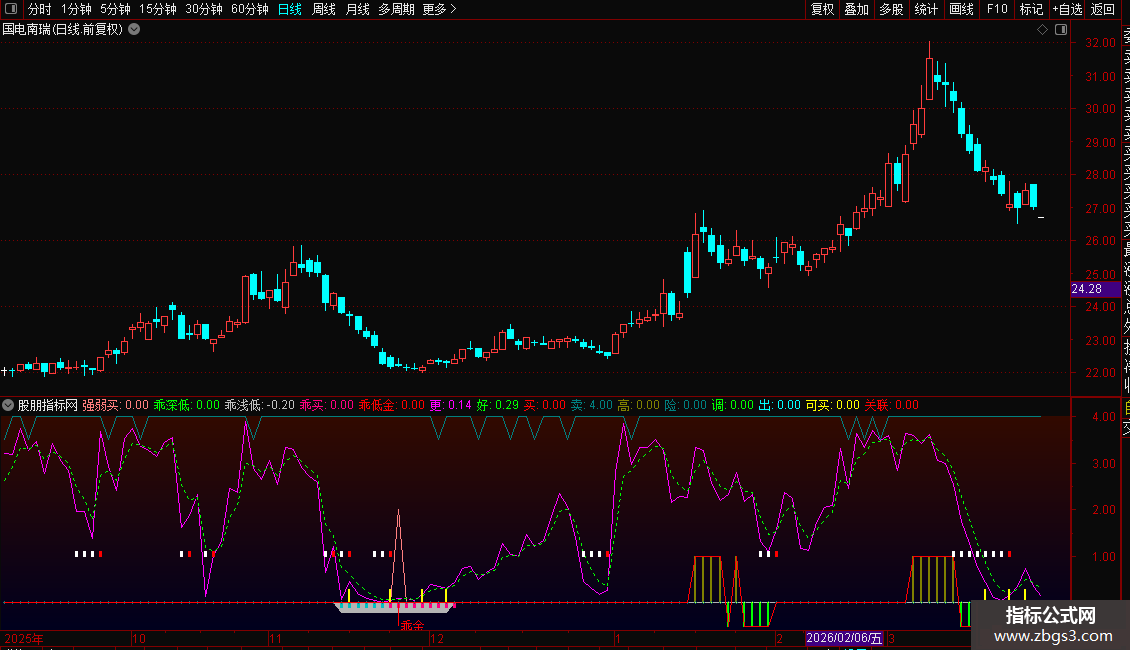Toggle the left sidebar panel icon
1130x650 pixels.
click(12, 9)
